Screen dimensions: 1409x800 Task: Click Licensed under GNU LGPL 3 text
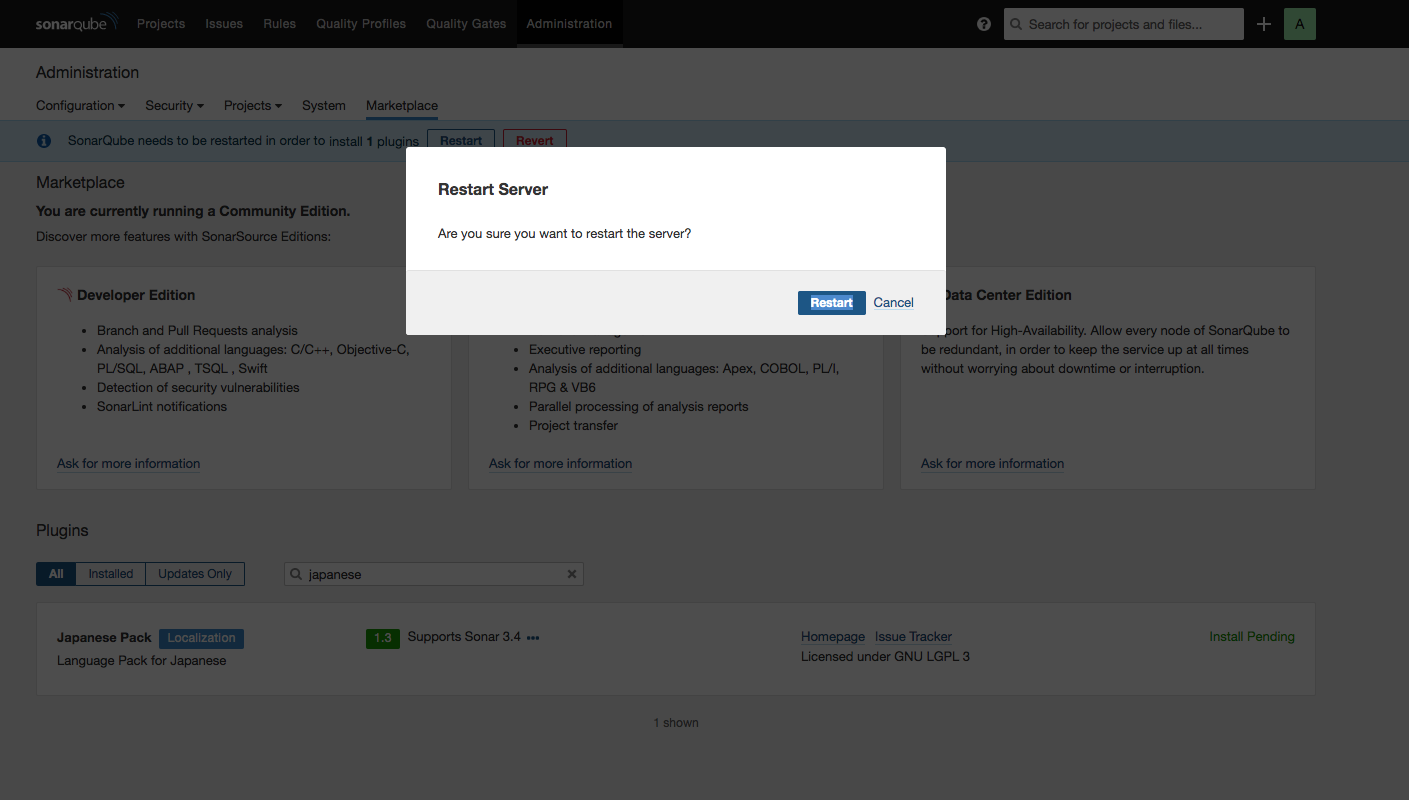[885, 657]
